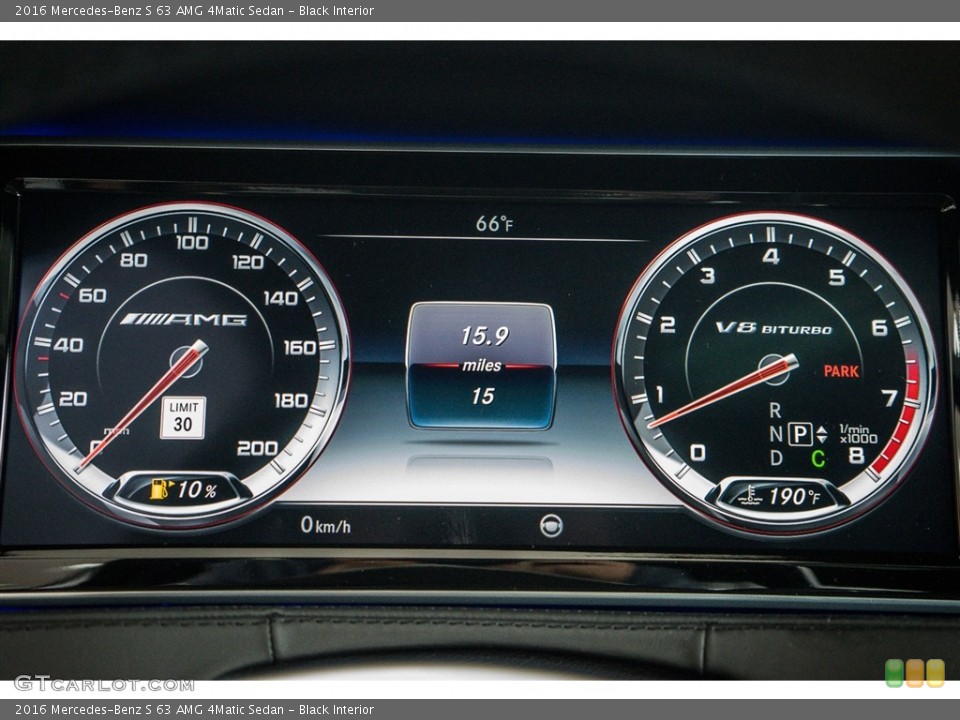The width and height of the screenshot is (960, 720).
Task: Click the bottom caption Black Interior text
Action: (x=336, y=710)
